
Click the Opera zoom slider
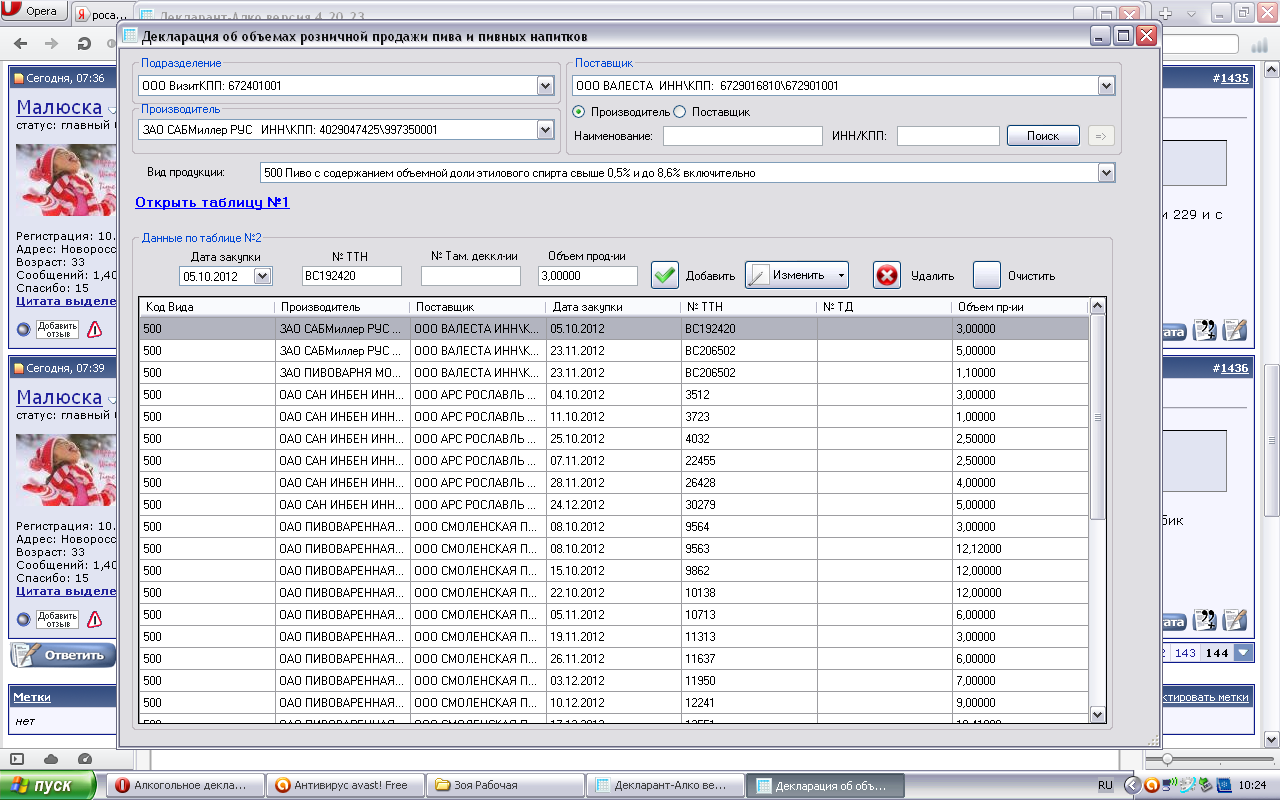coord(1166,759)
